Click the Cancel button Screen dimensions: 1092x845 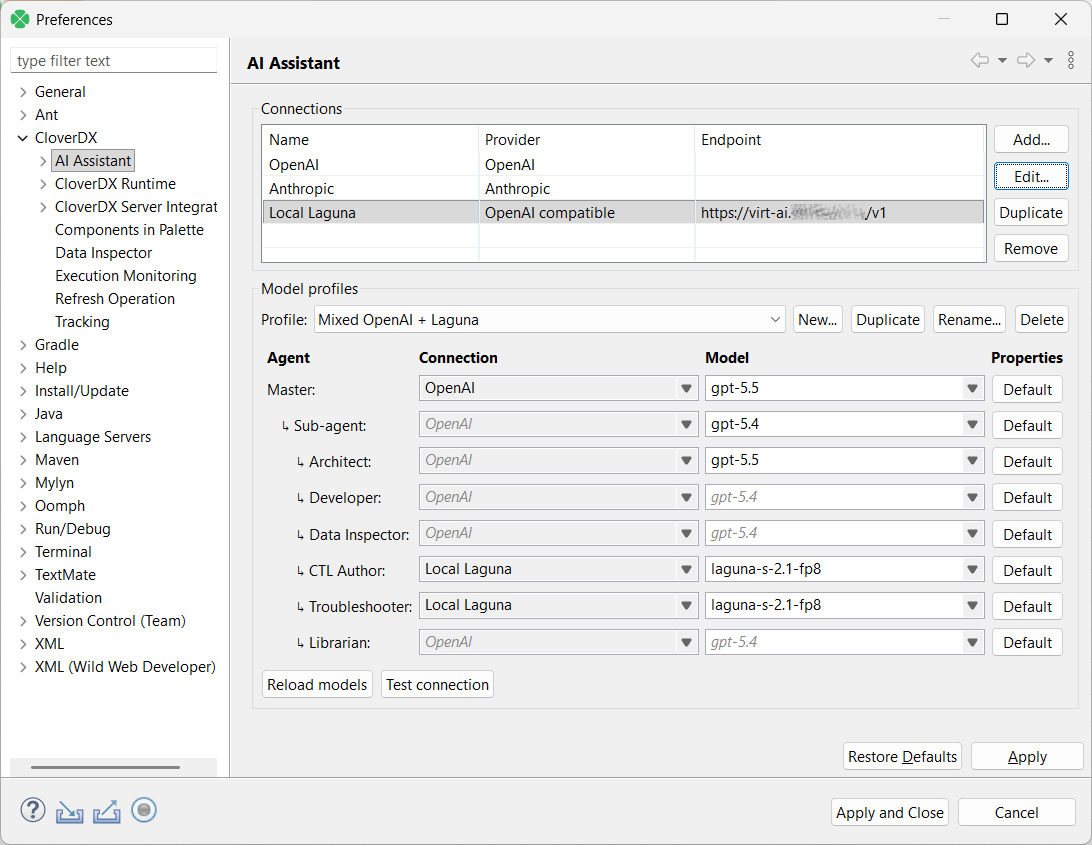(1017, 813)
